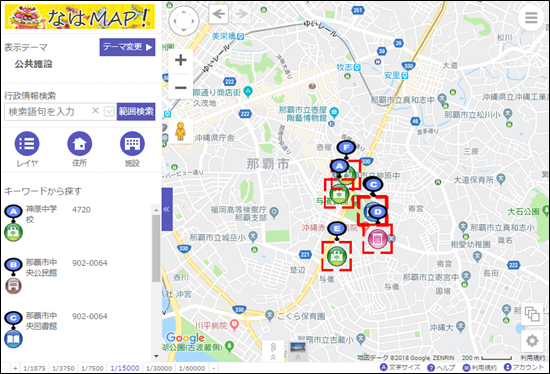Click result A 神原中学校

click(41, 214)
